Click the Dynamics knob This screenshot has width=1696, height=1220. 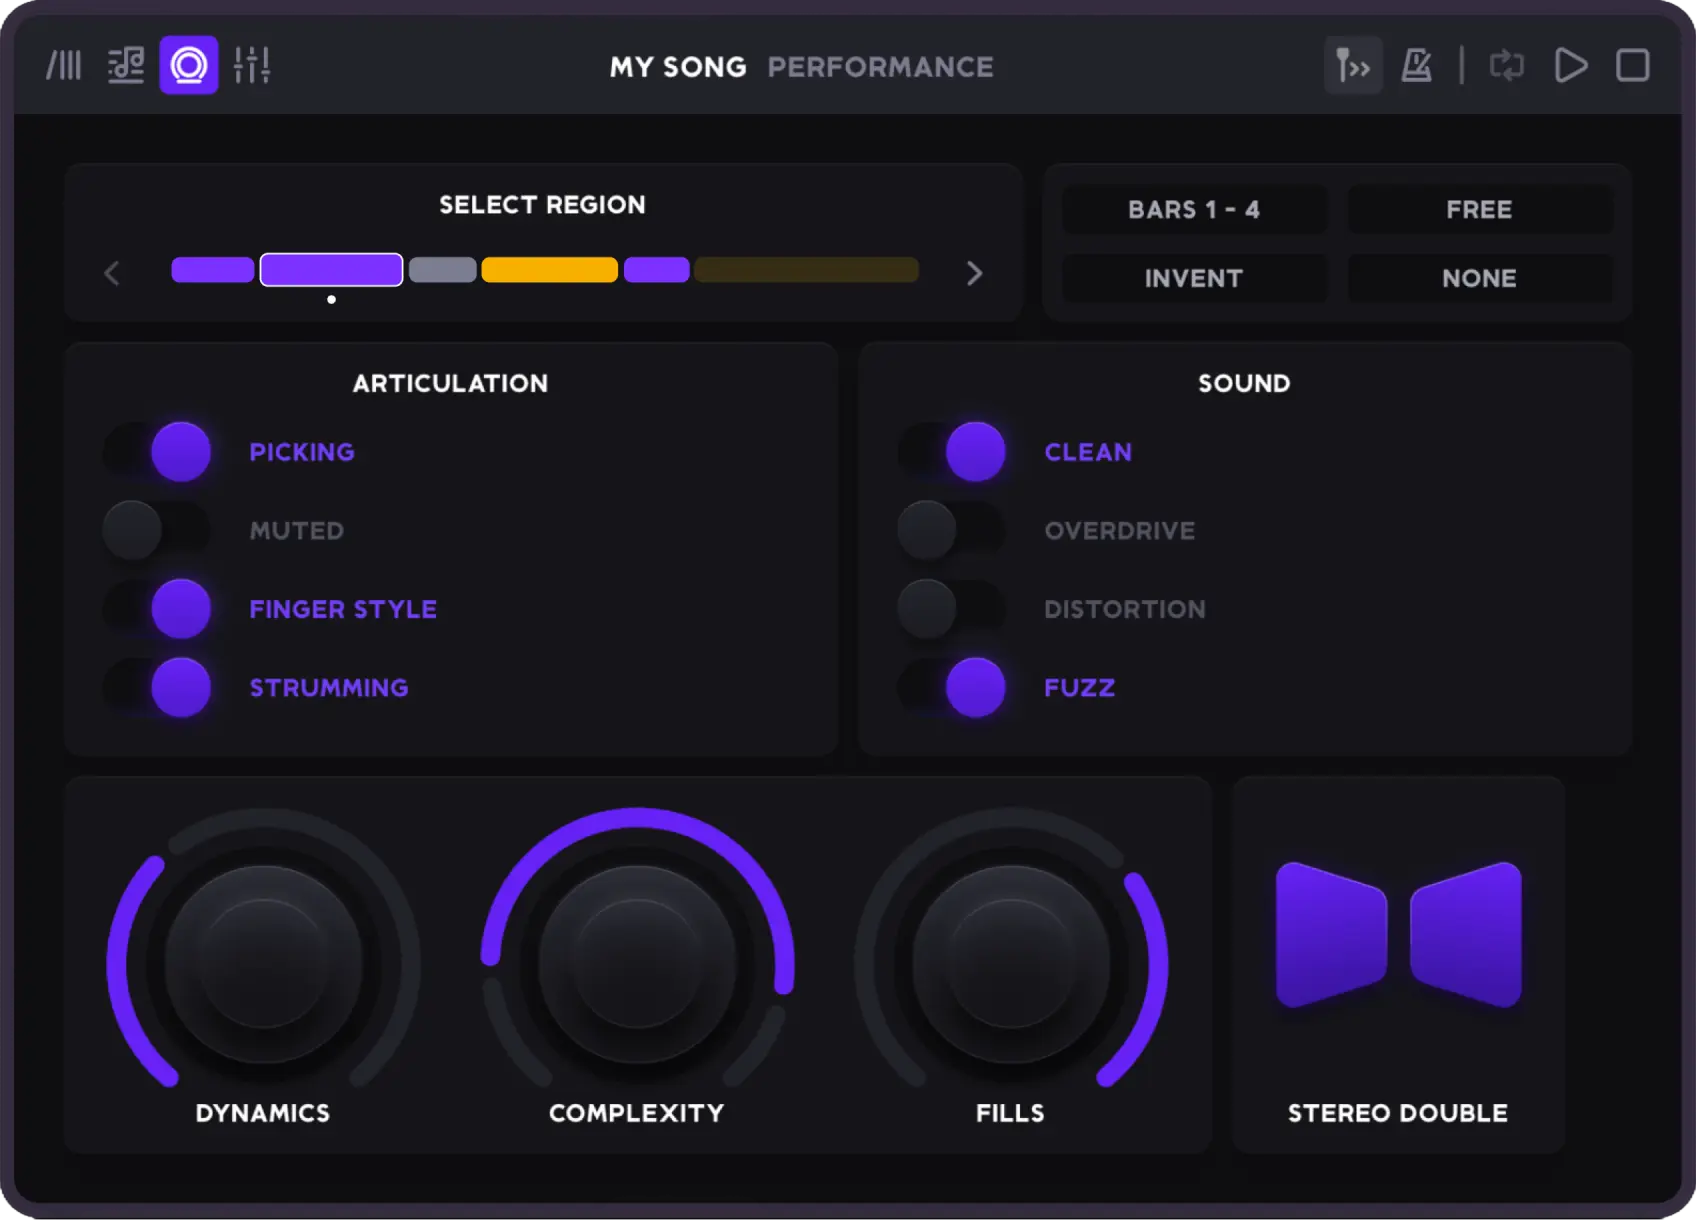point(264,964)
